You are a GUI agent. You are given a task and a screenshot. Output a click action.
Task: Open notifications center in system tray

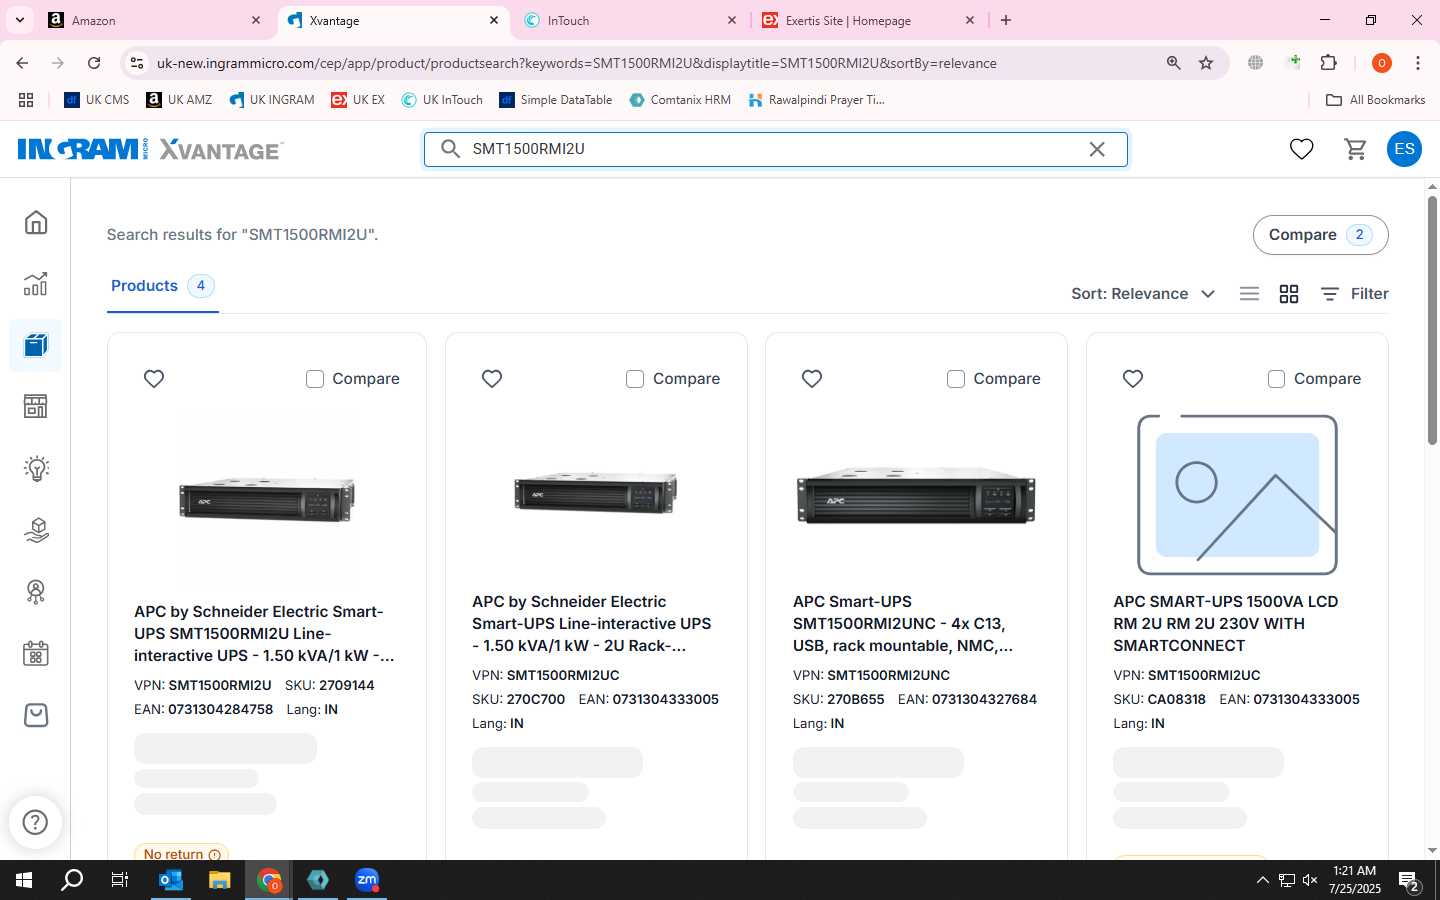click(1410, 881)
